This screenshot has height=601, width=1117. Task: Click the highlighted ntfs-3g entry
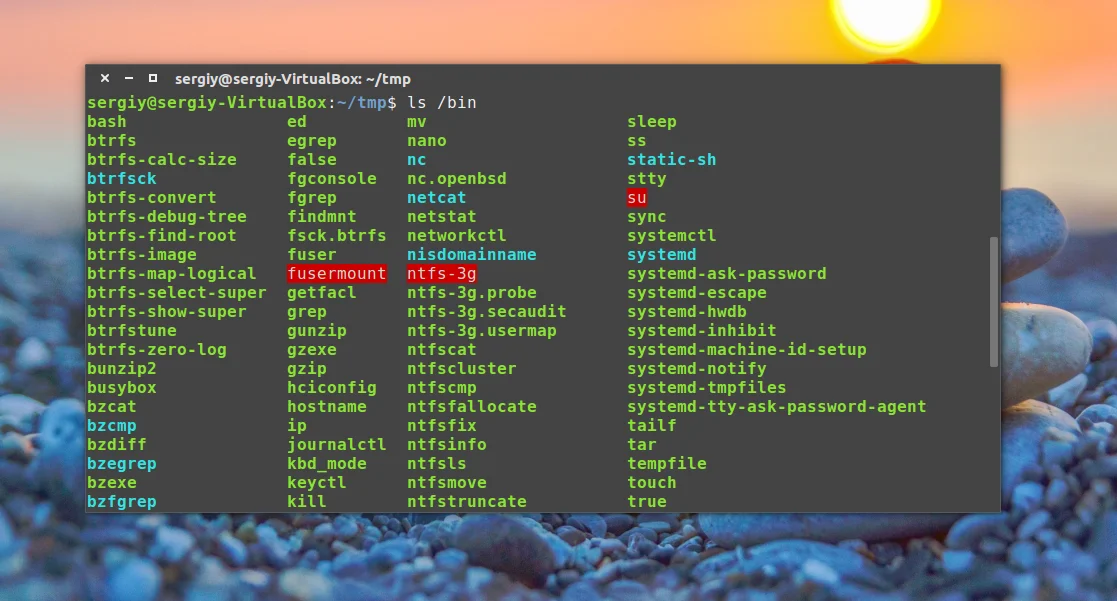[442, 273]
